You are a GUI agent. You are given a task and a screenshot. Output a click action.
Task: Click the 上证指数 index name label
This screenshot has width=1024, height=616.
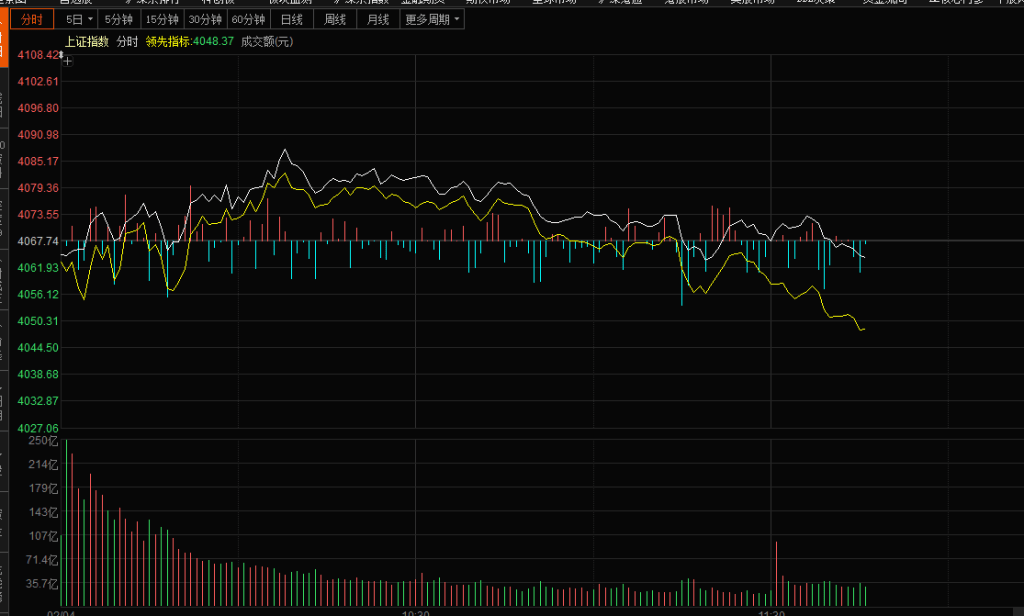click(86, 42)
